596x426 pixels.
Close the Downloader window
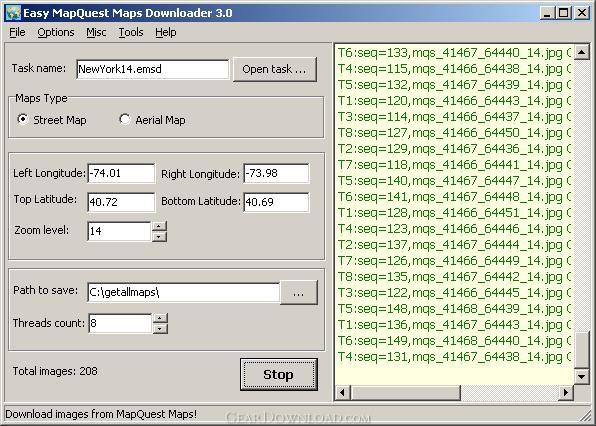tap(582, 13)
